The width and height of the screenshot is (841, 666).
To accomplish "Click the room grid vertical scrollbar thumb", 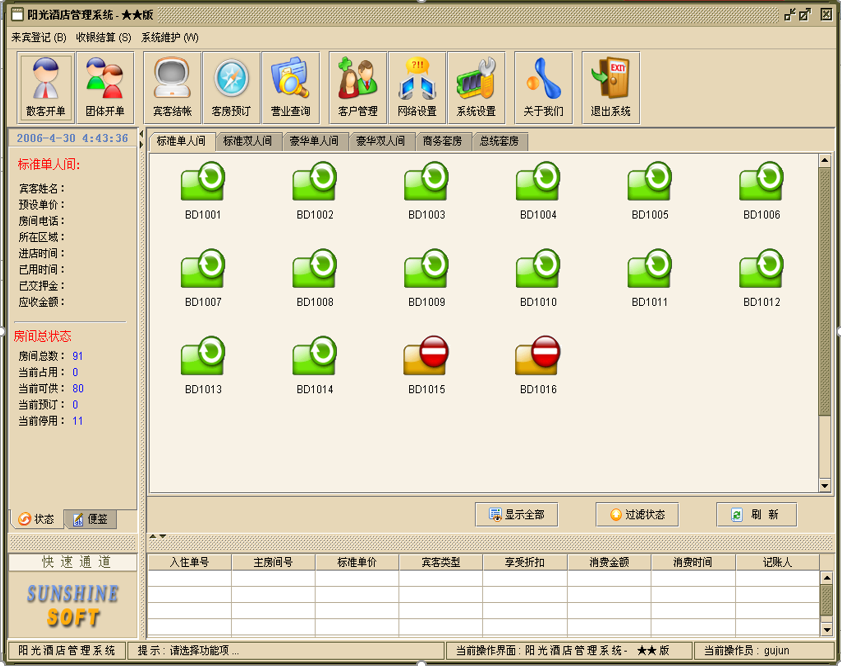I will 825,291.
